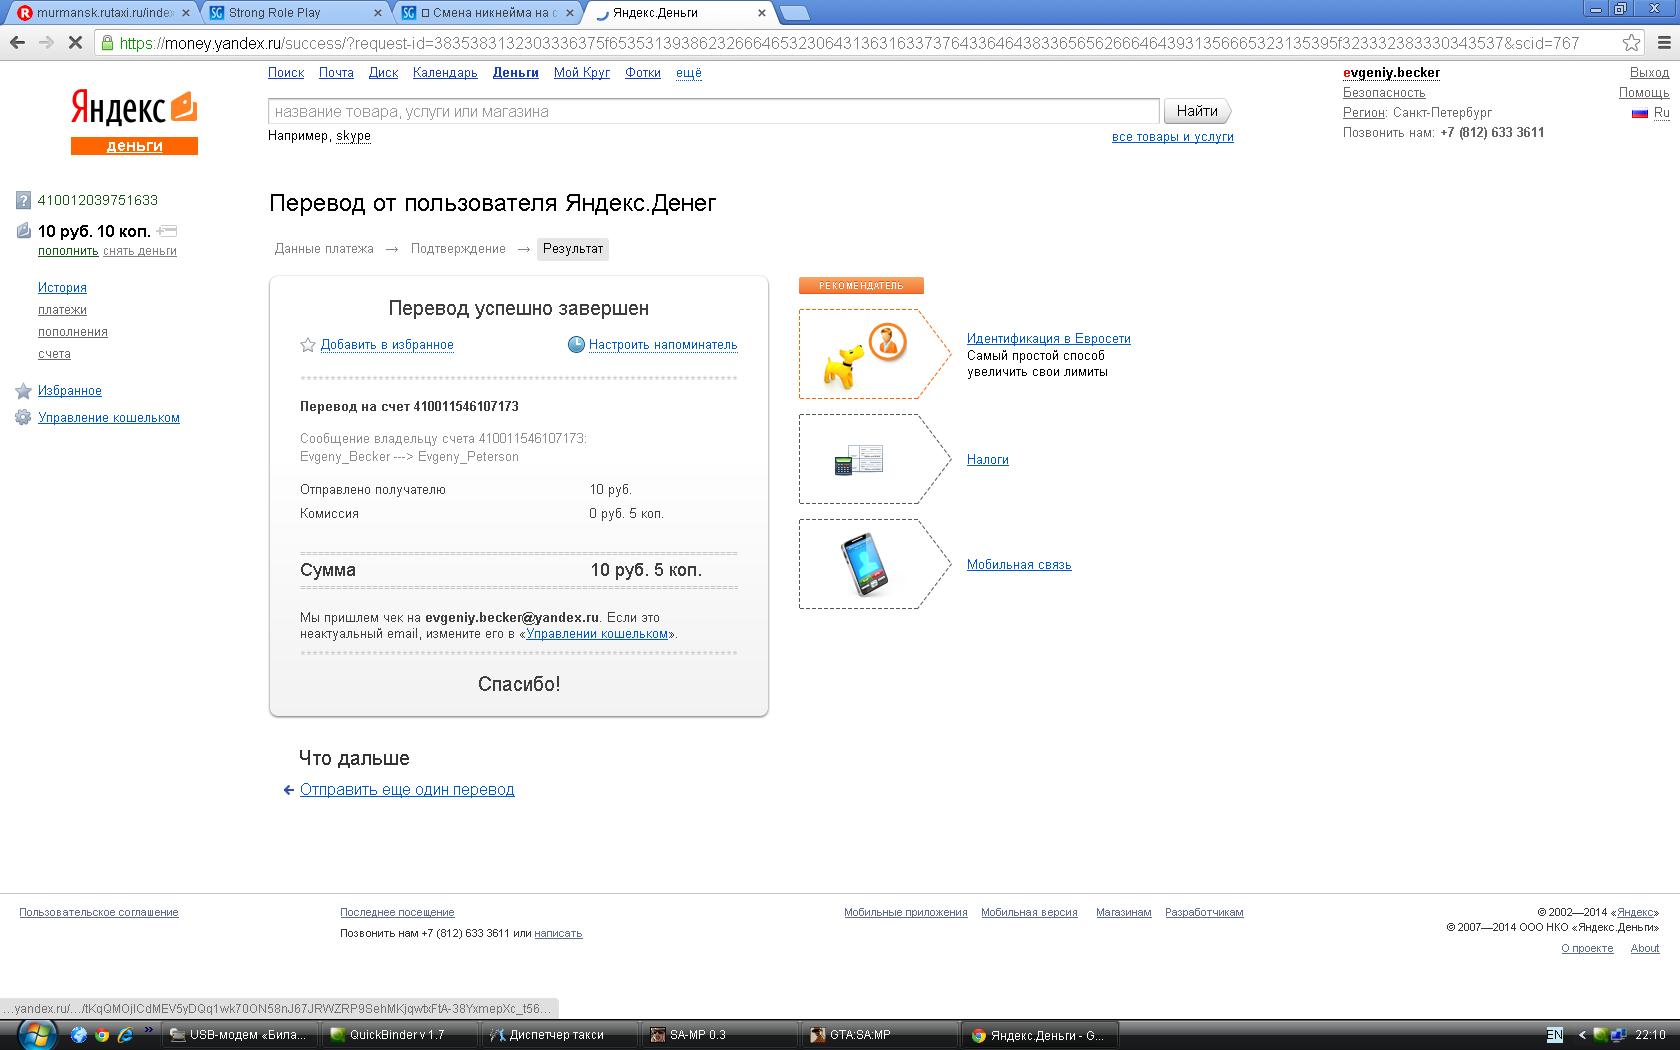This screenshot has width=1680, height=1050.
Task: Open счета in left sidebar
Action: click(x=54, y=354)
